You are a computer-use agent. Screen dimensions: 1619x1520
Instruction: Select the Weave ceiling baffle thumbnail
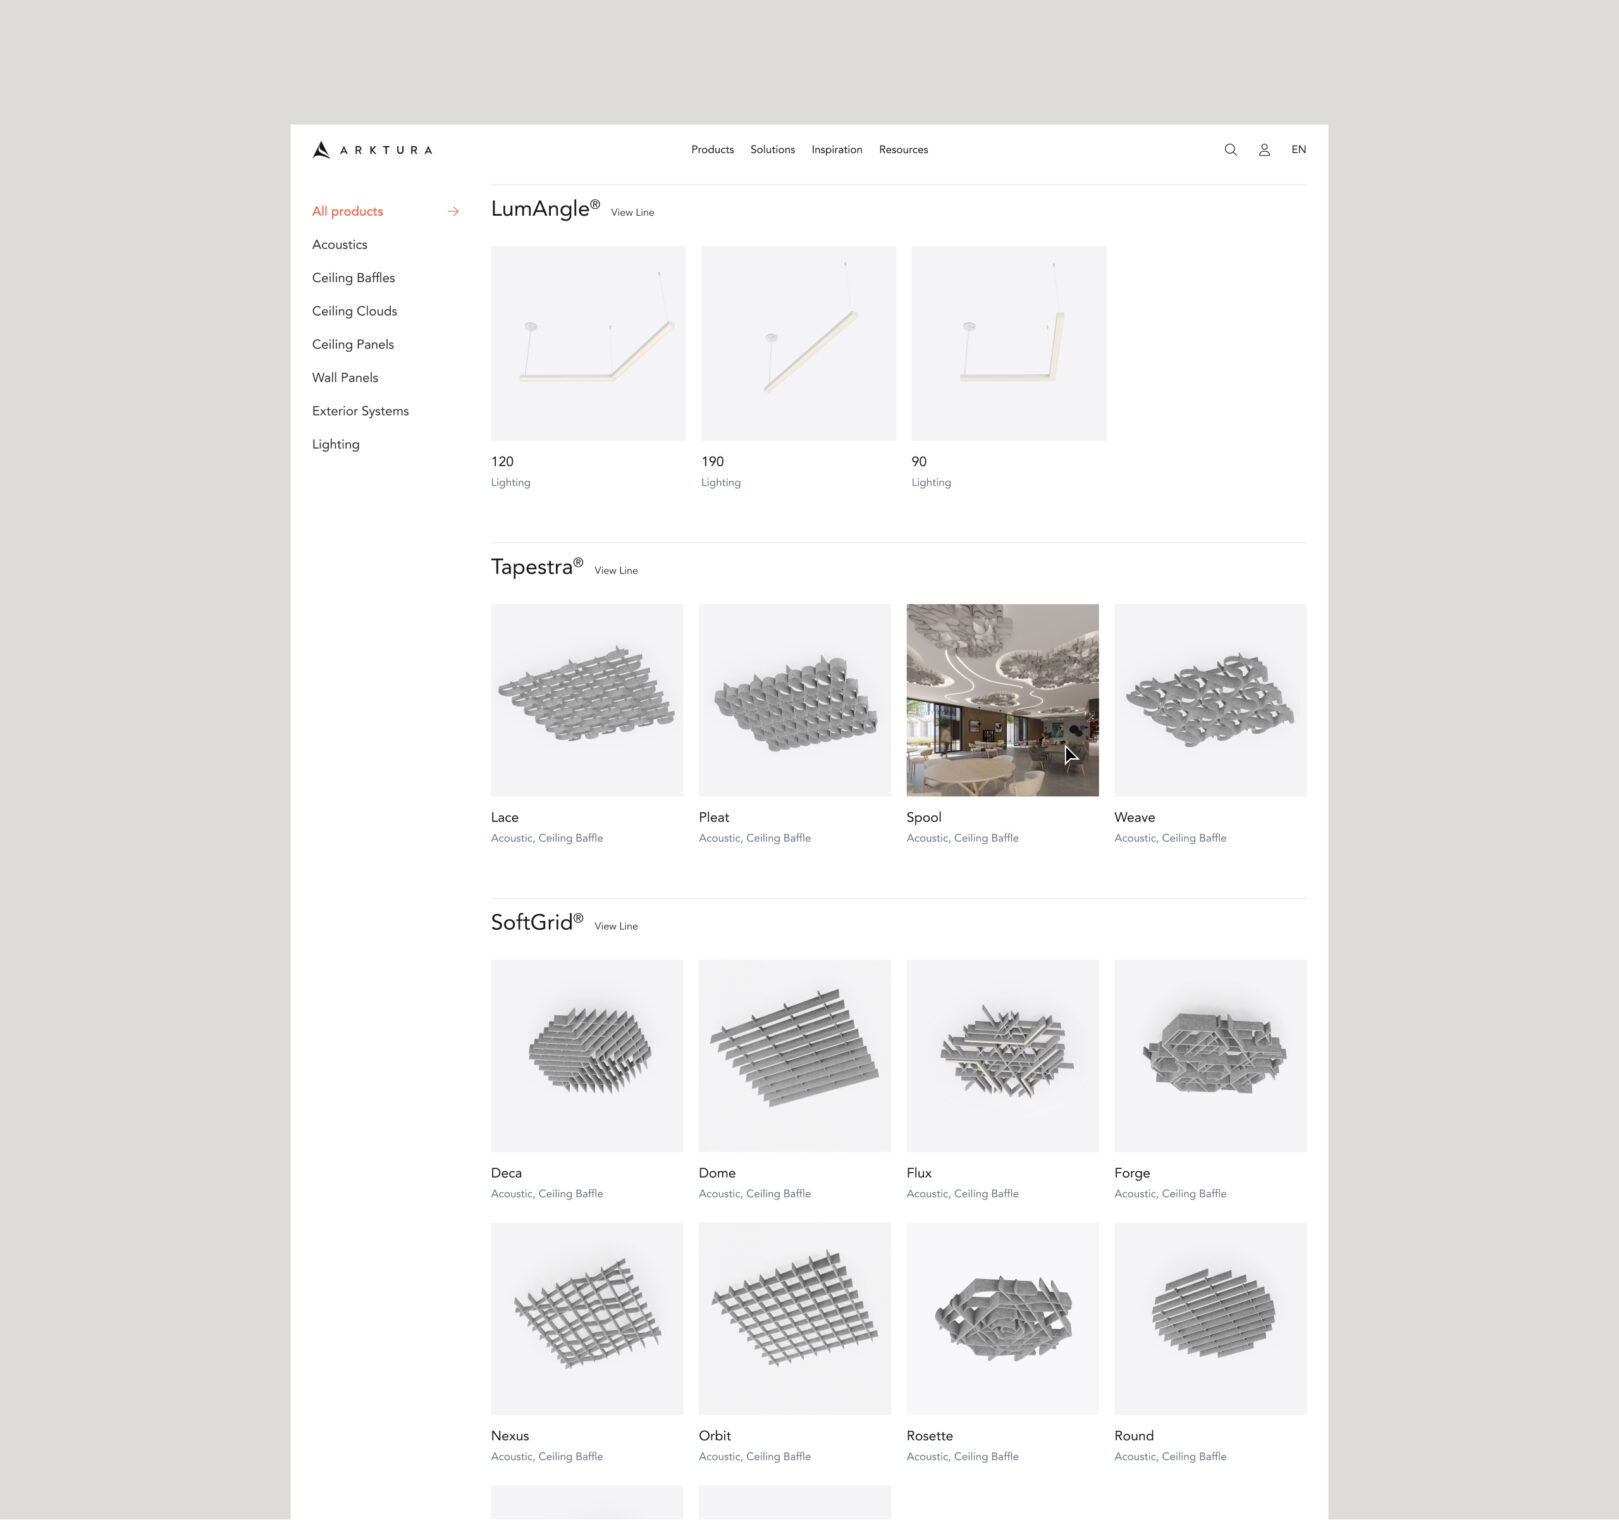pyautogui.click(x=1210, y=700)
